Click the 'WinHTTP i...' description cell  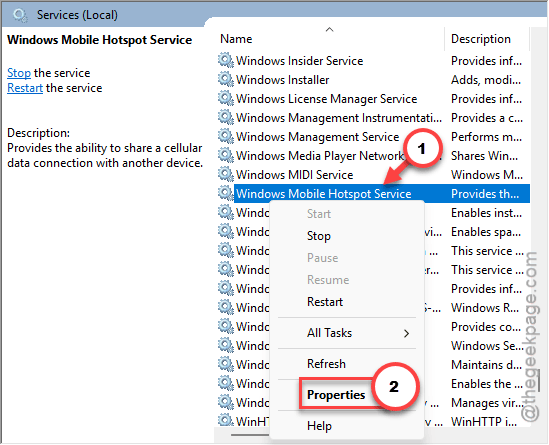[484, 421]
